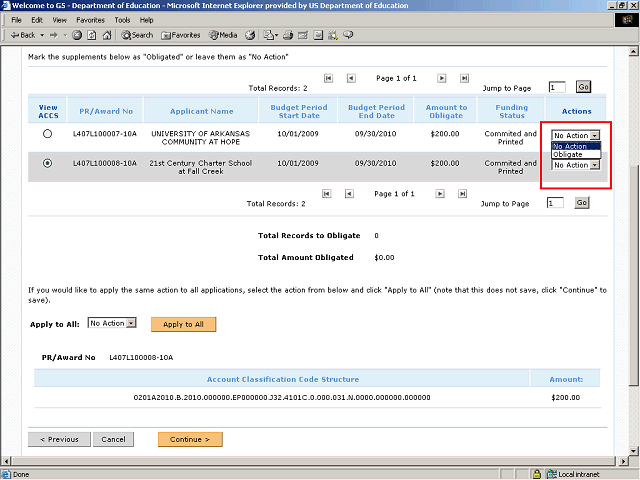Refresh the page using the Refresh icon
640x480 pixels.
pyautogui.click(x=92, y=35)
